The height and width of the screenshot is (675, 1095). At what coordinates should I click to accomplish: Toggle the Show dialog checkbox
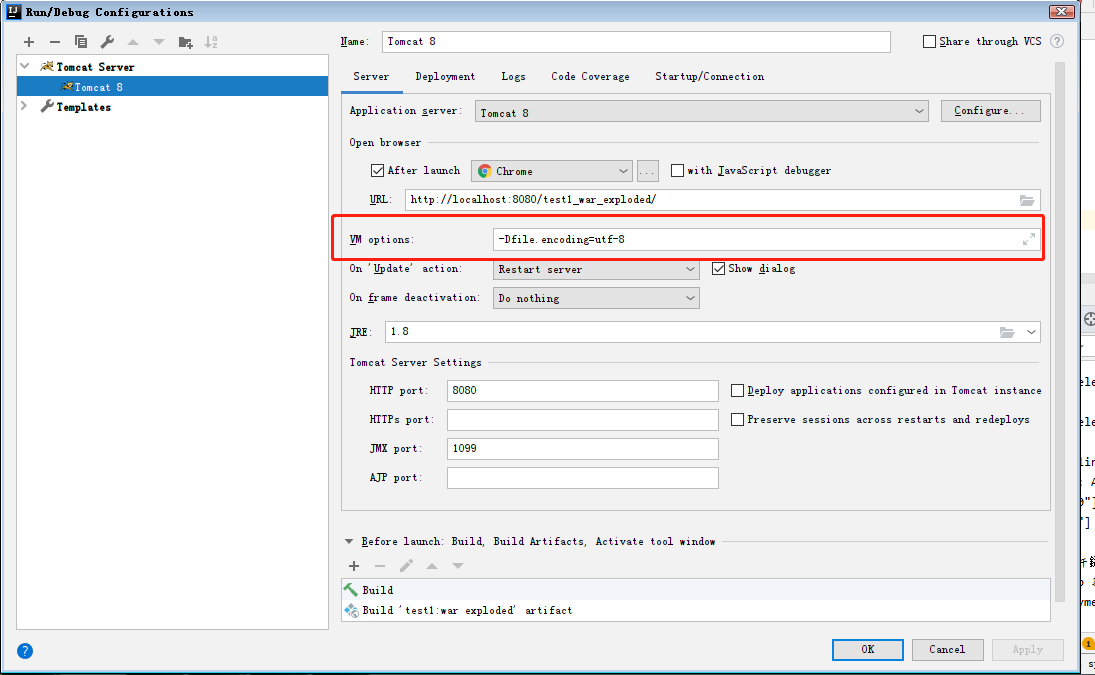tap(718, 269)
